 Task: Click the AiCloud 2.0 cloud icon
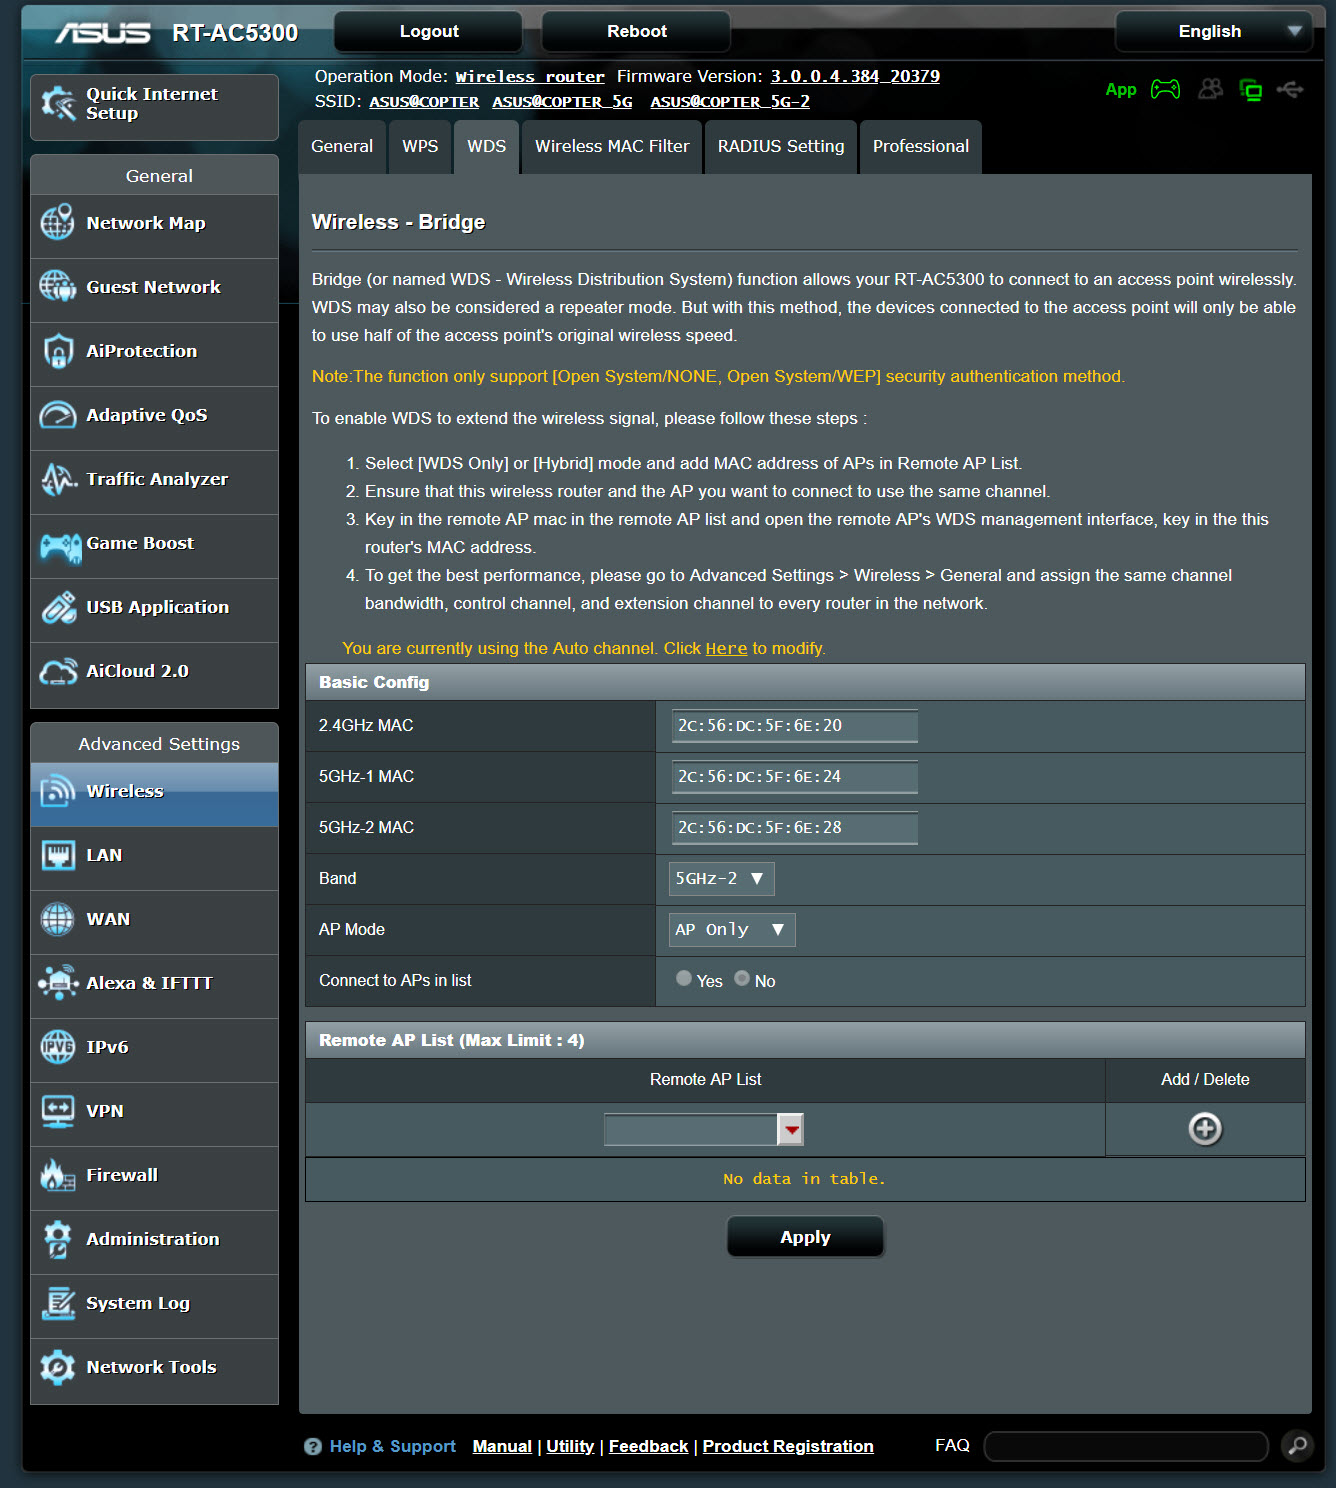tap(58, 671)
